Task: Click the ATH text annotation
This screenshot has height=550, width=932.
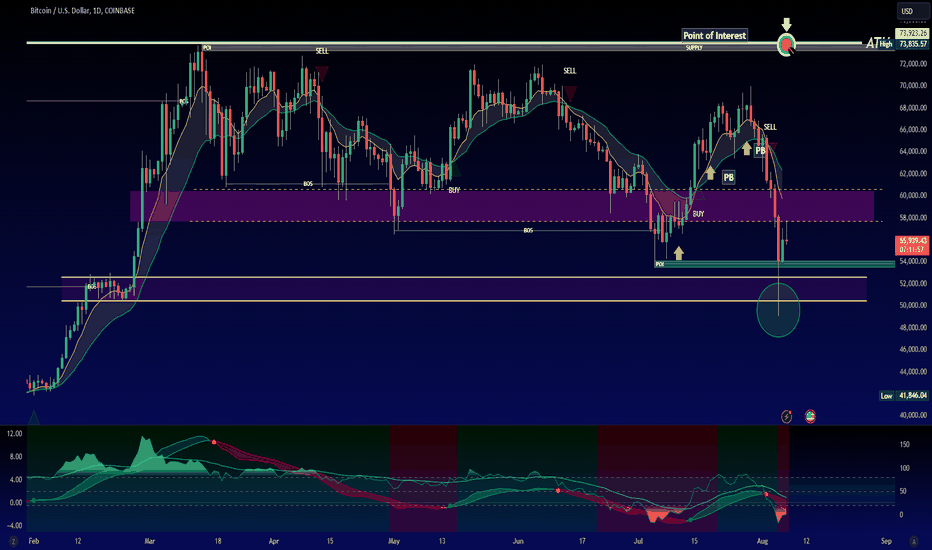Action: click(x=874, y=43)
